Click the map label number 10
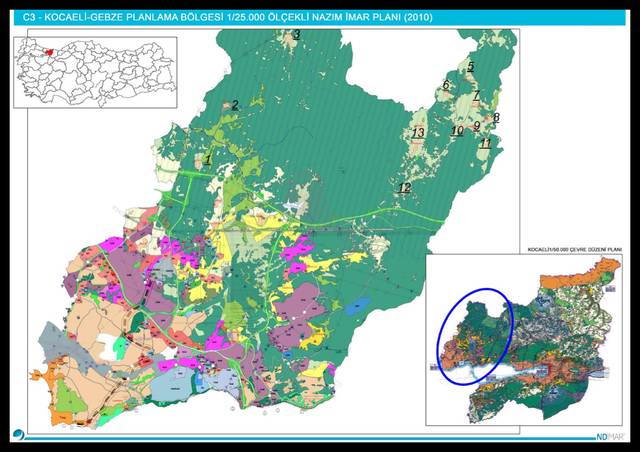Image resolution: width=640 pixels, height=452 pixels. point(457,131)
